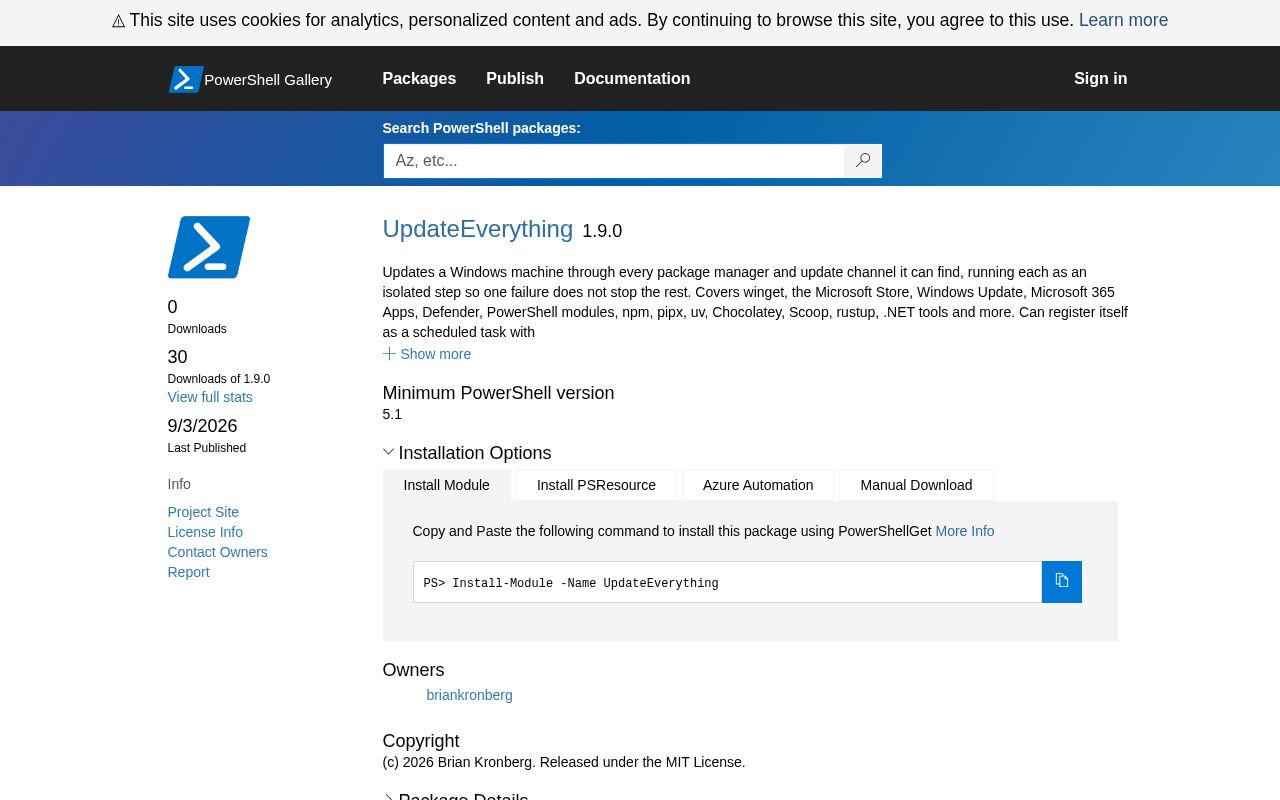This screenshot has width=1280, height=800.
Task: Open the Publish menu item
Action: click(x=515, y=79)
